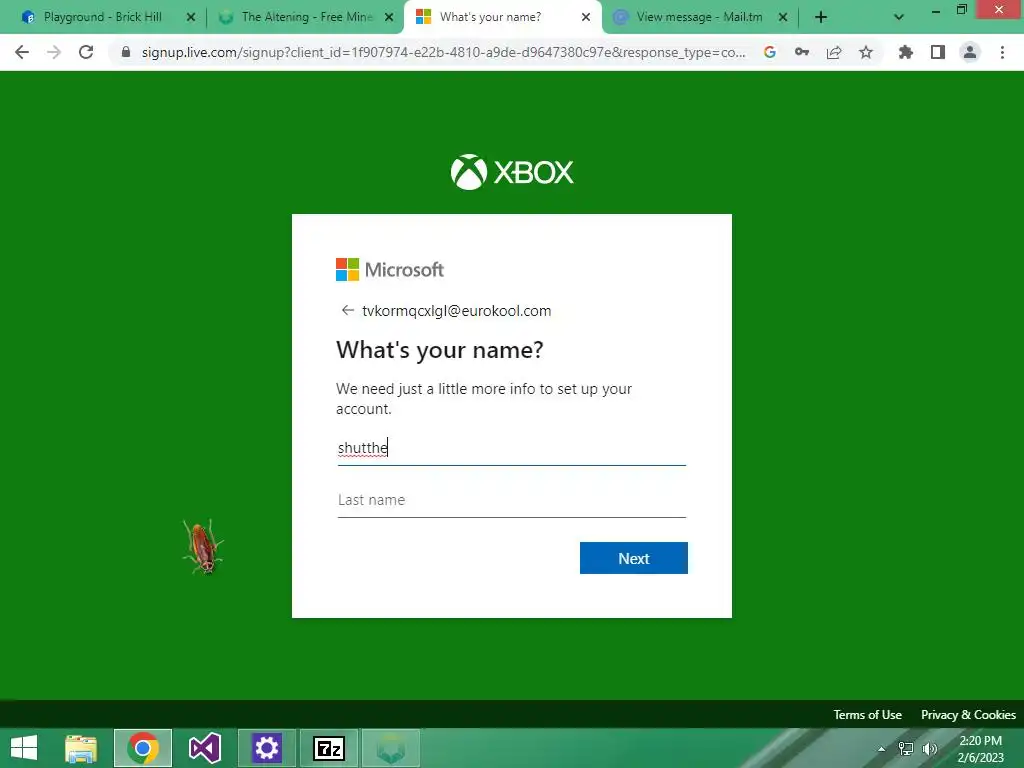Open Chrome three-dot menu
The width and height of the screenshot is (1024, 768).
coord(1002,52)
